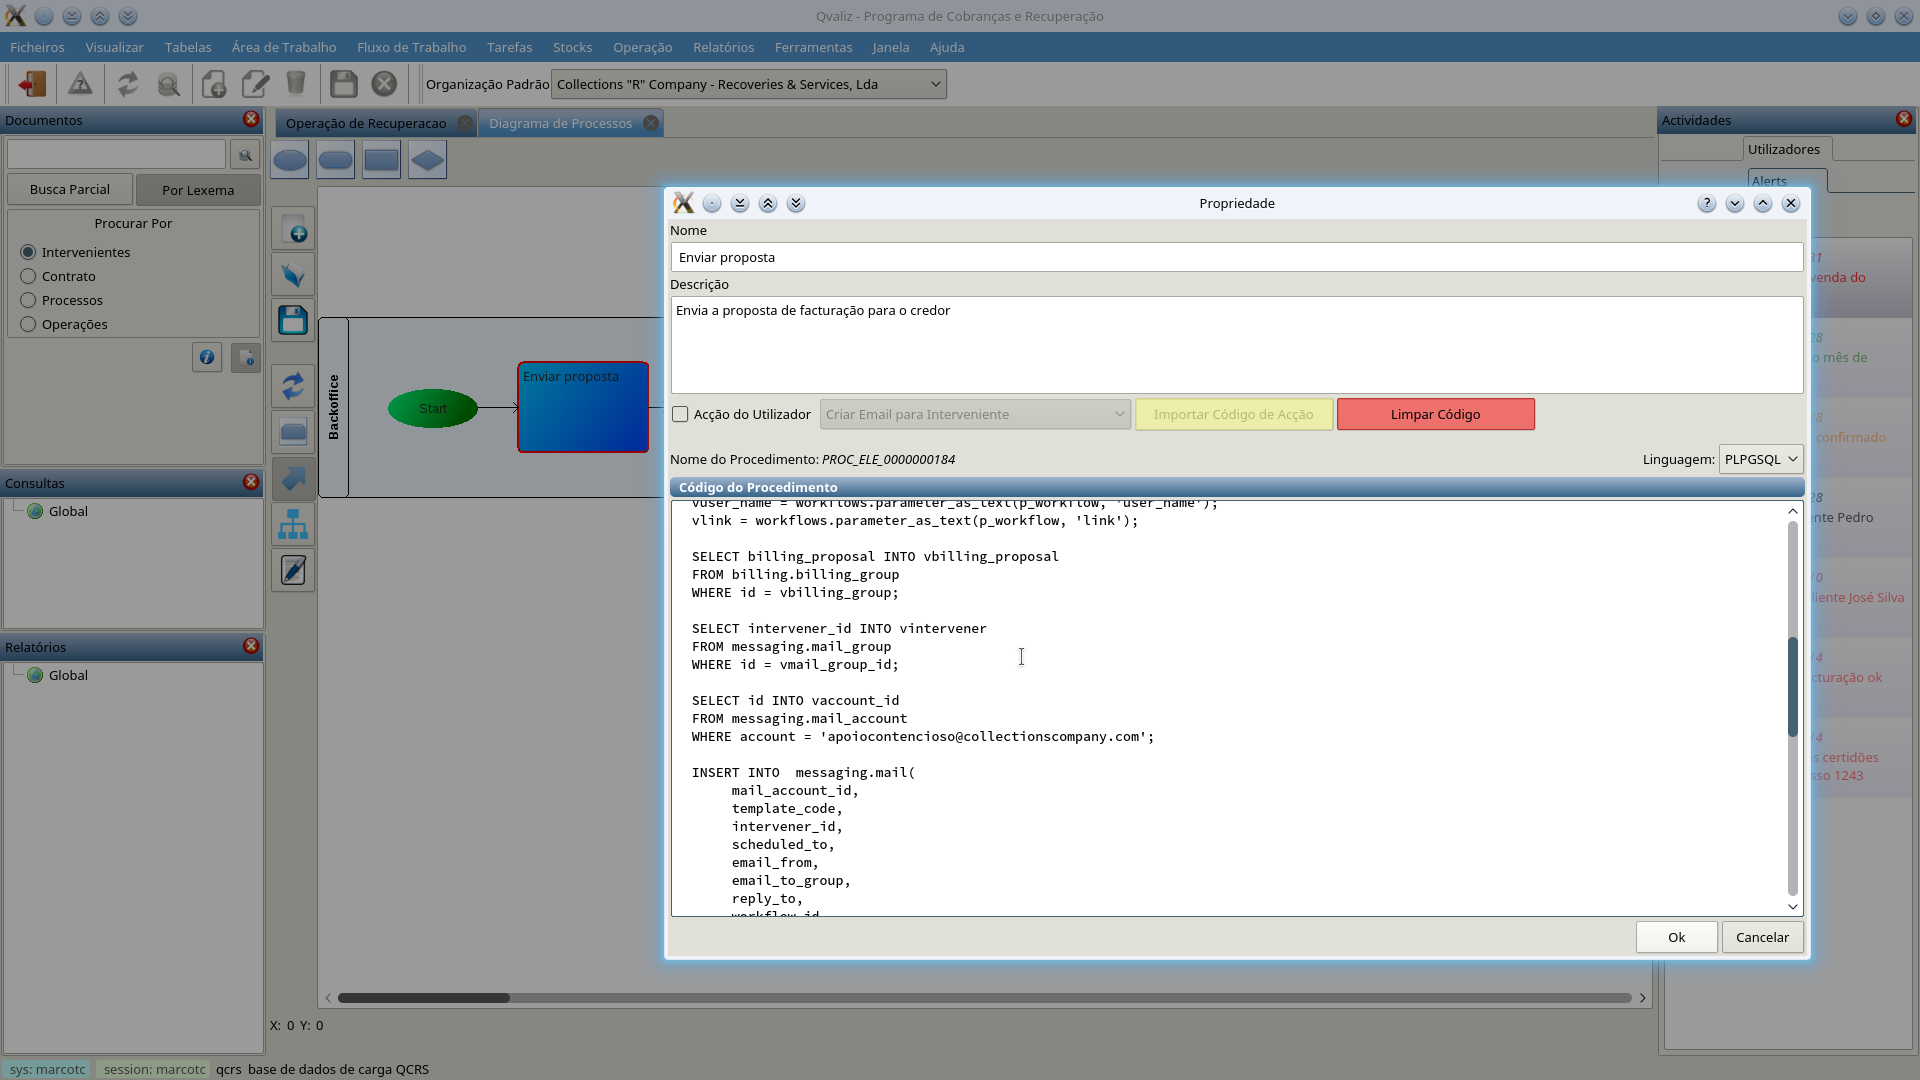Enable the Acção do Utilizador checkbox

pos(681,414)
